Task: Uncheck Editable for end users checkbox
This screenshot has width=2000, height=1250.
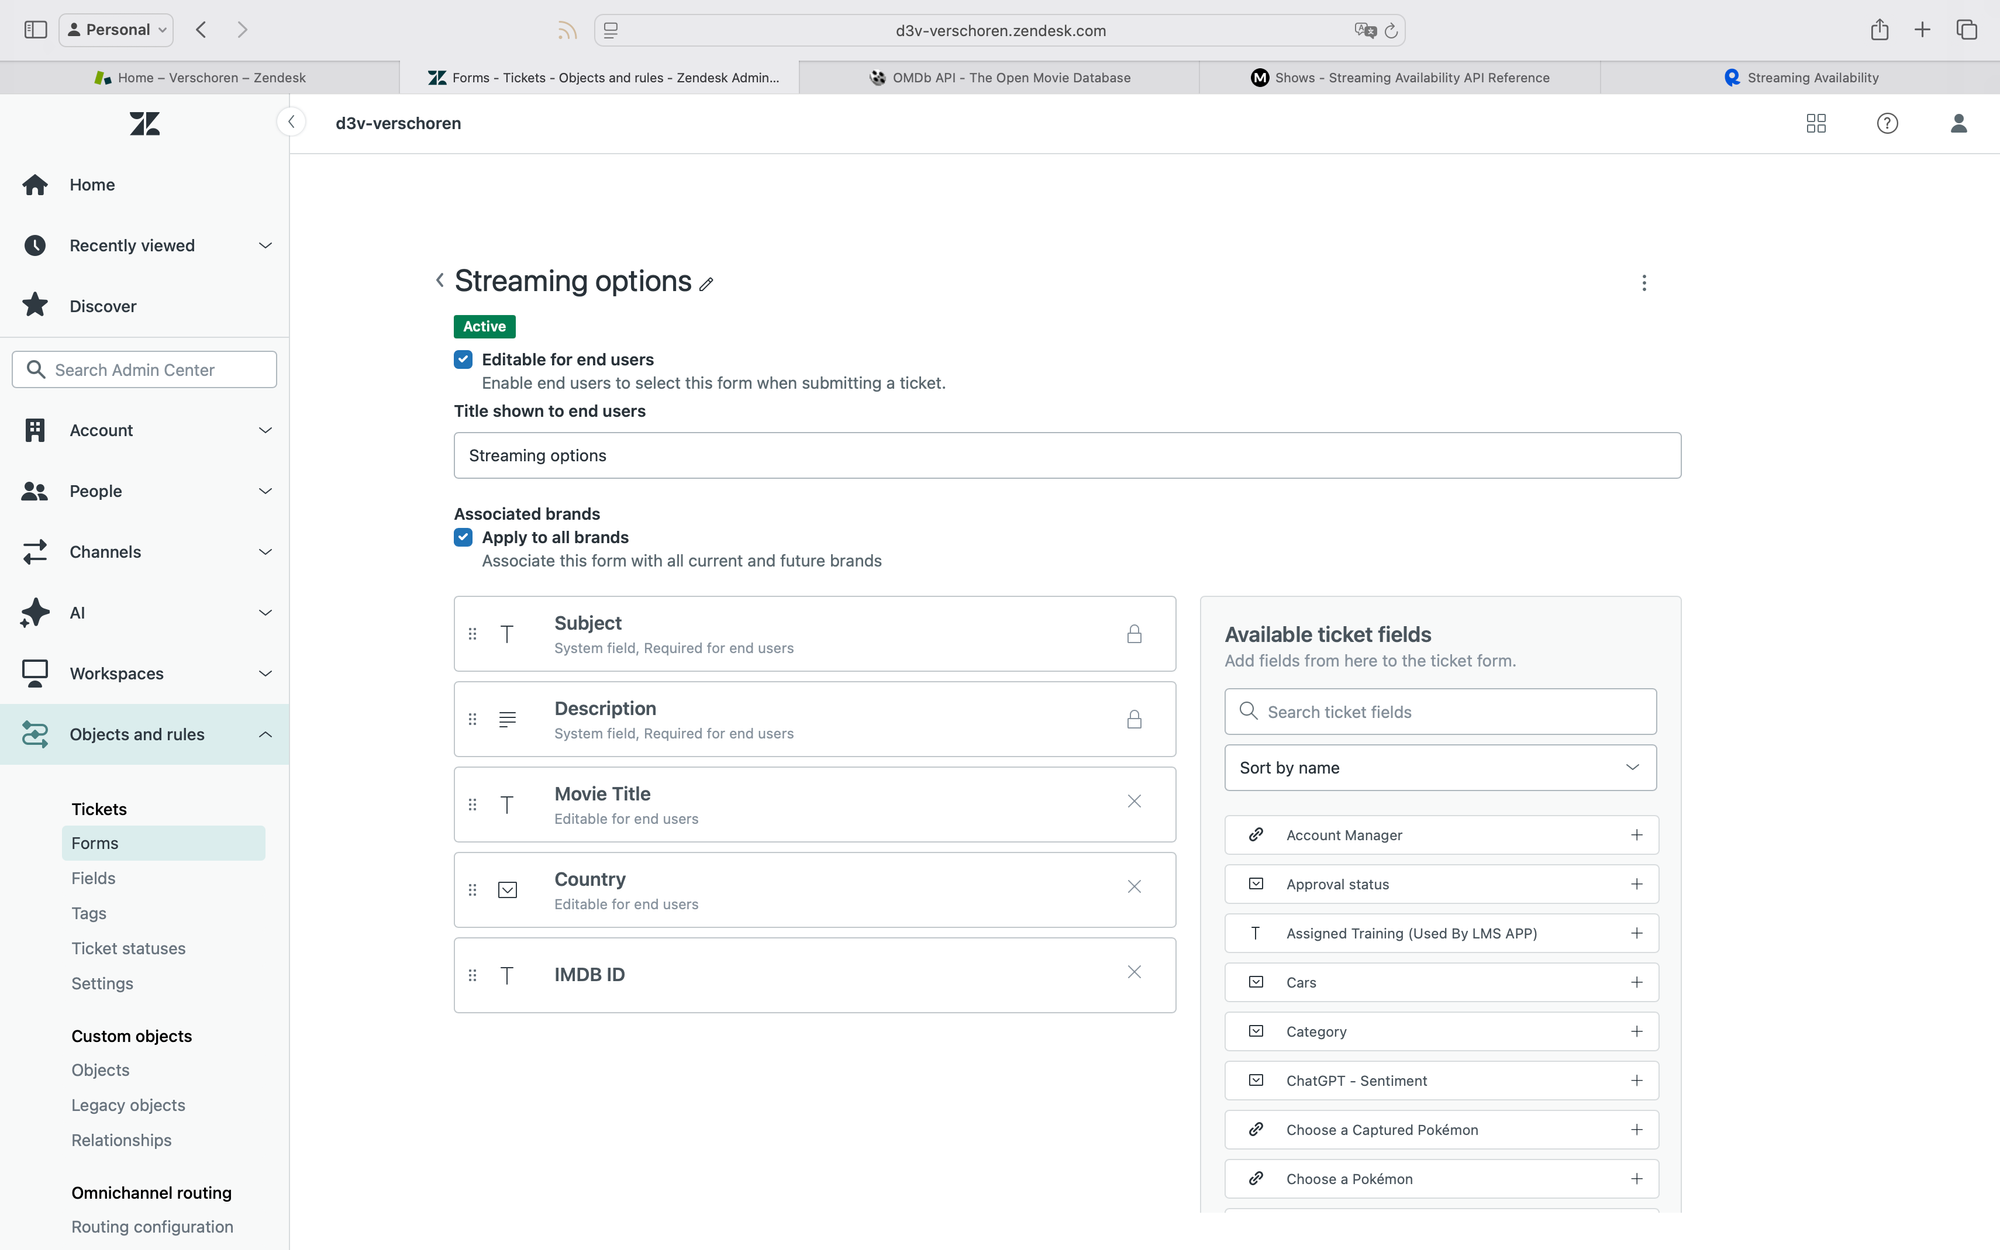Action: coord(463,359)
